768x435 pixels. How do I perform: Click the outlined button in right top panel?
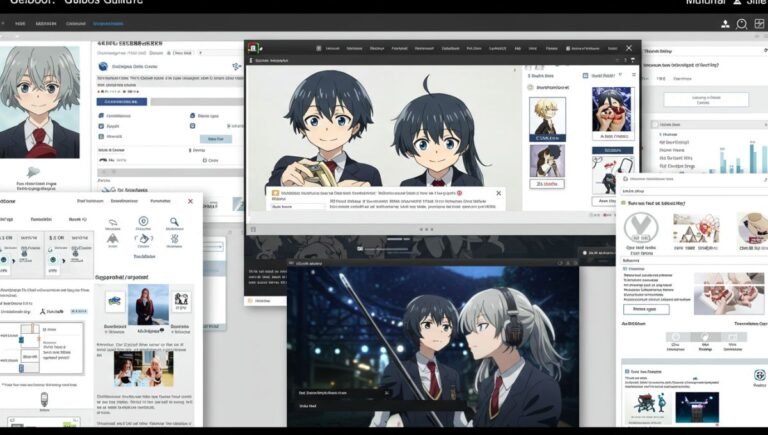[x=706, y=99]
